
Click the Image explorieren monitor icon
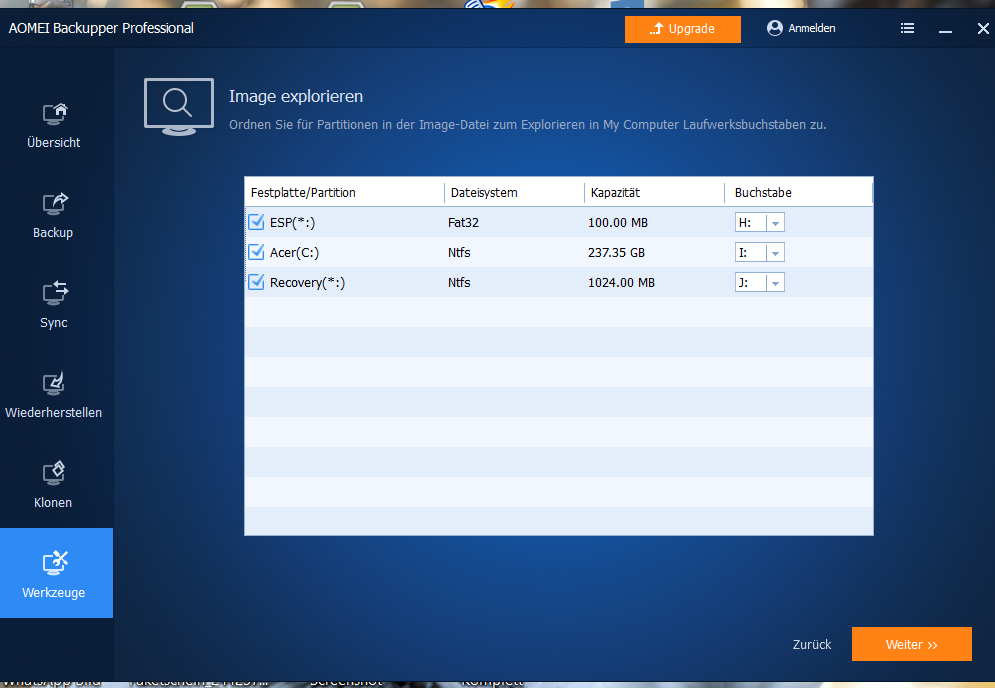tap(179, 107)
